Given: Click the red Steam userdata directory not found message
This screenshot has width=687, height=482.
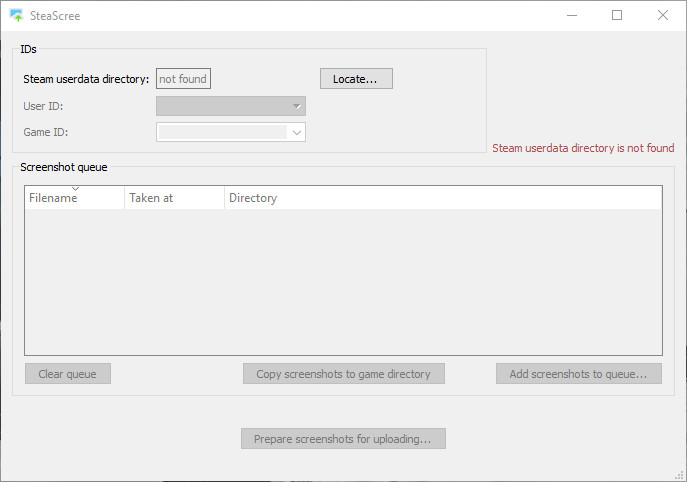Looking at the screenshot, I should click(x=583, y=148).
